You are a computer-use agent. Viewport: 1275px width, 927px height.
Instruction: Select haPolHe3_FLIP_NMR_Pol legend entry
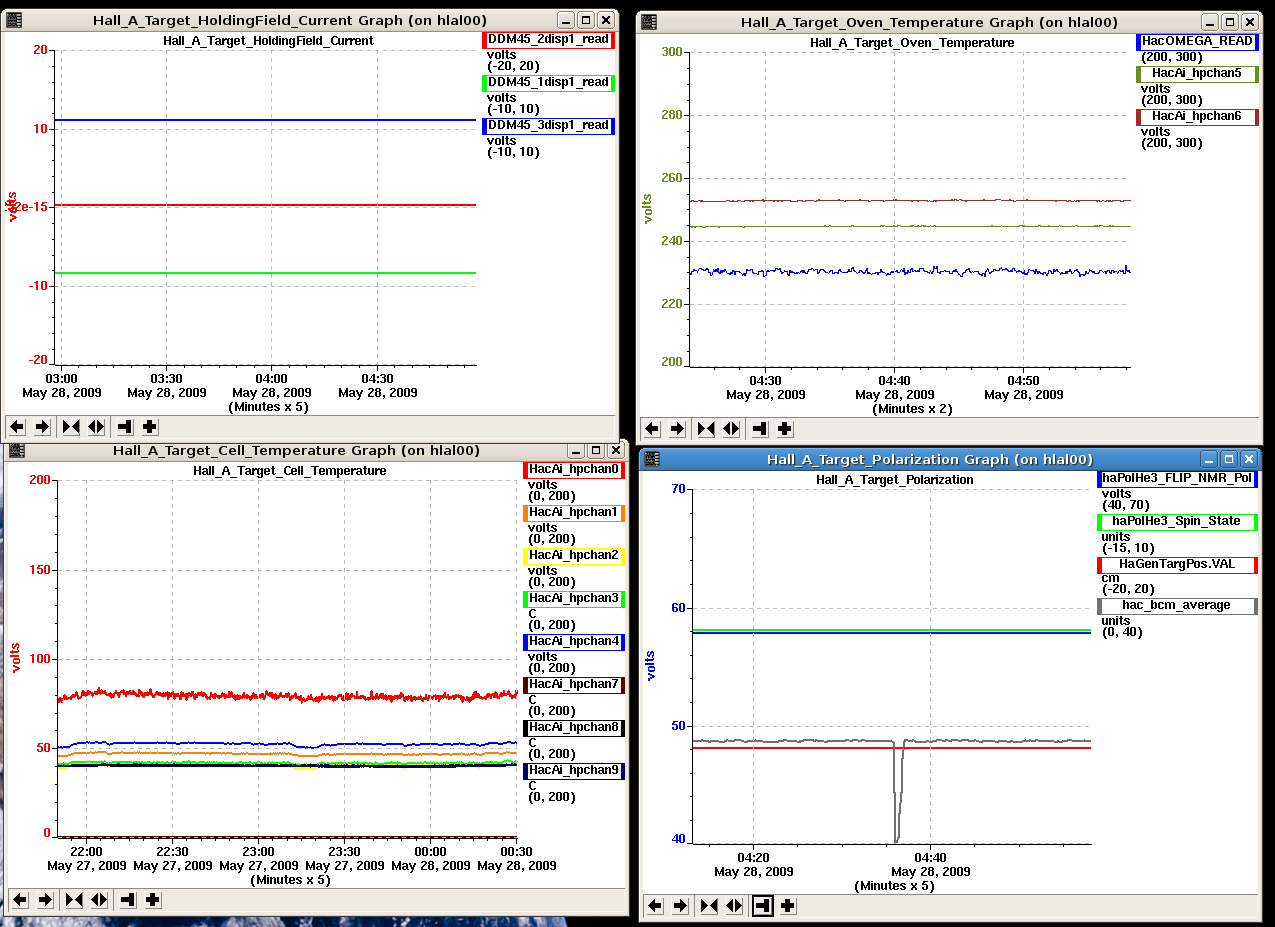[x=1177, y=479]
